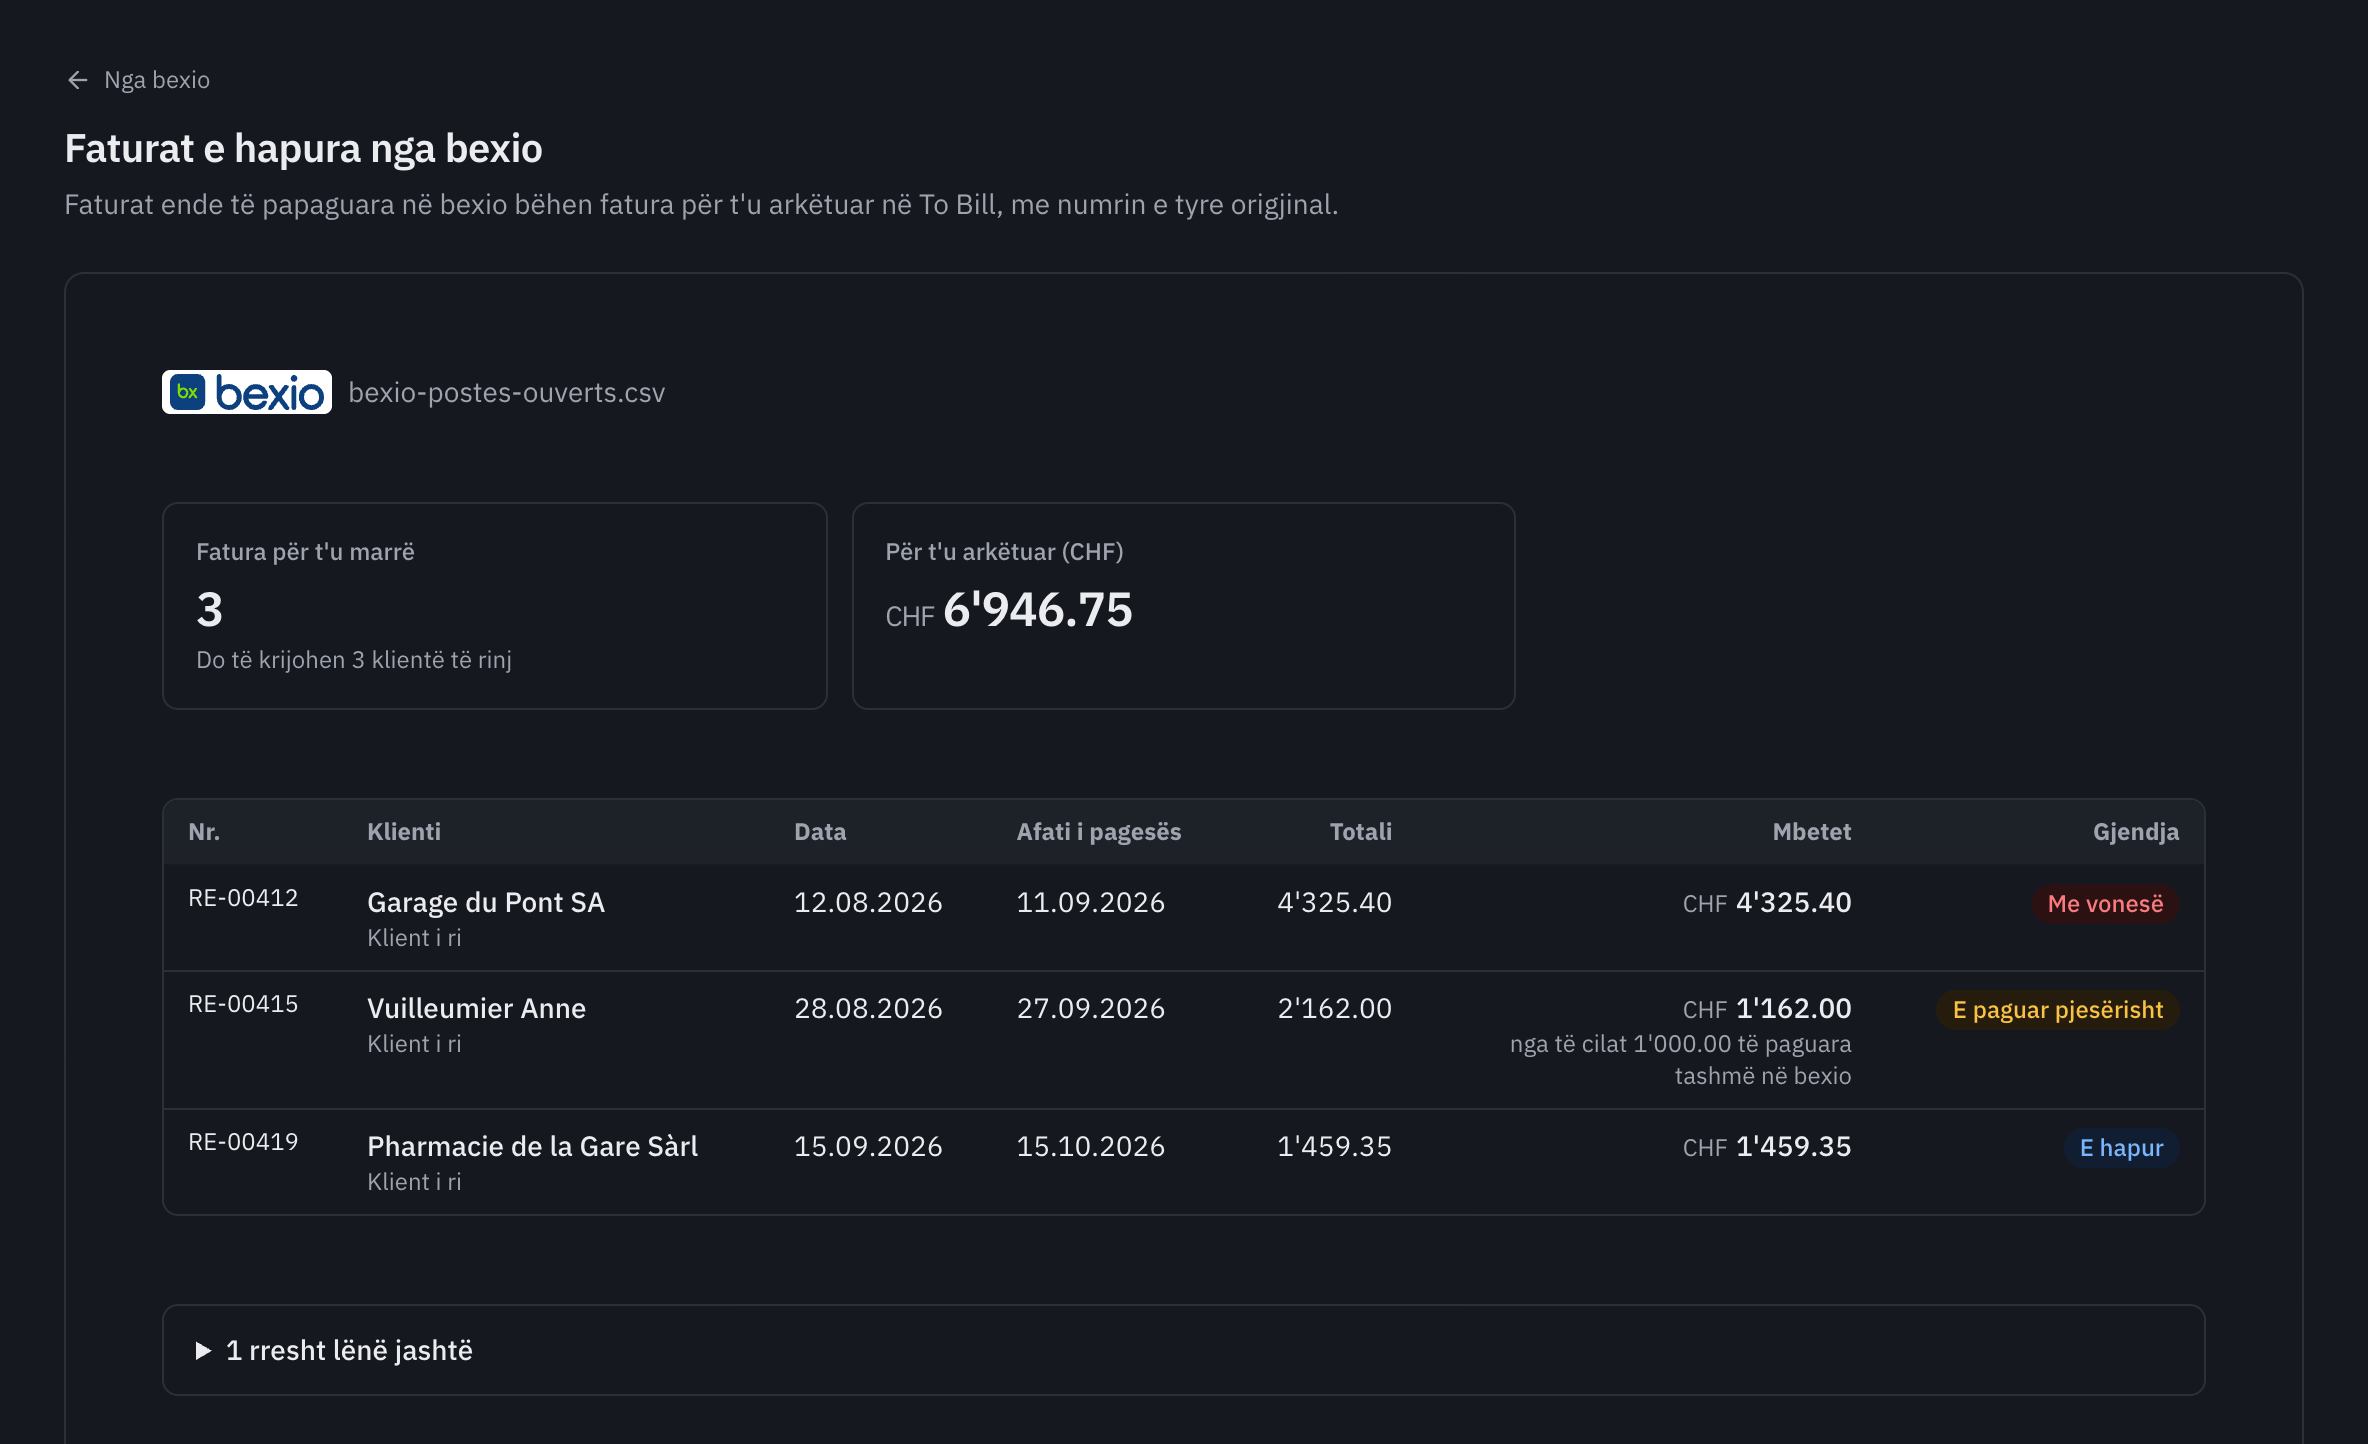Image resolution: width=2368 pixels, height=1444 pixels.
Task: Click the disclosure triangle for excluded rows
Action: pos(203,1351)
